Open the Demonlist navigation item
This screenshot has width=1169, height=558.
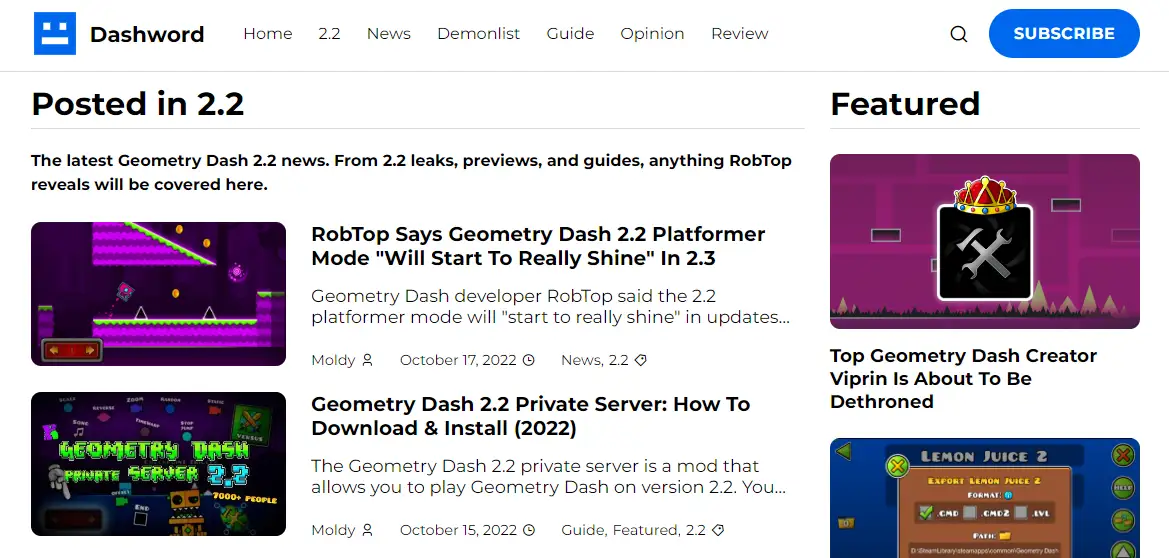click(x=479, y=34)
